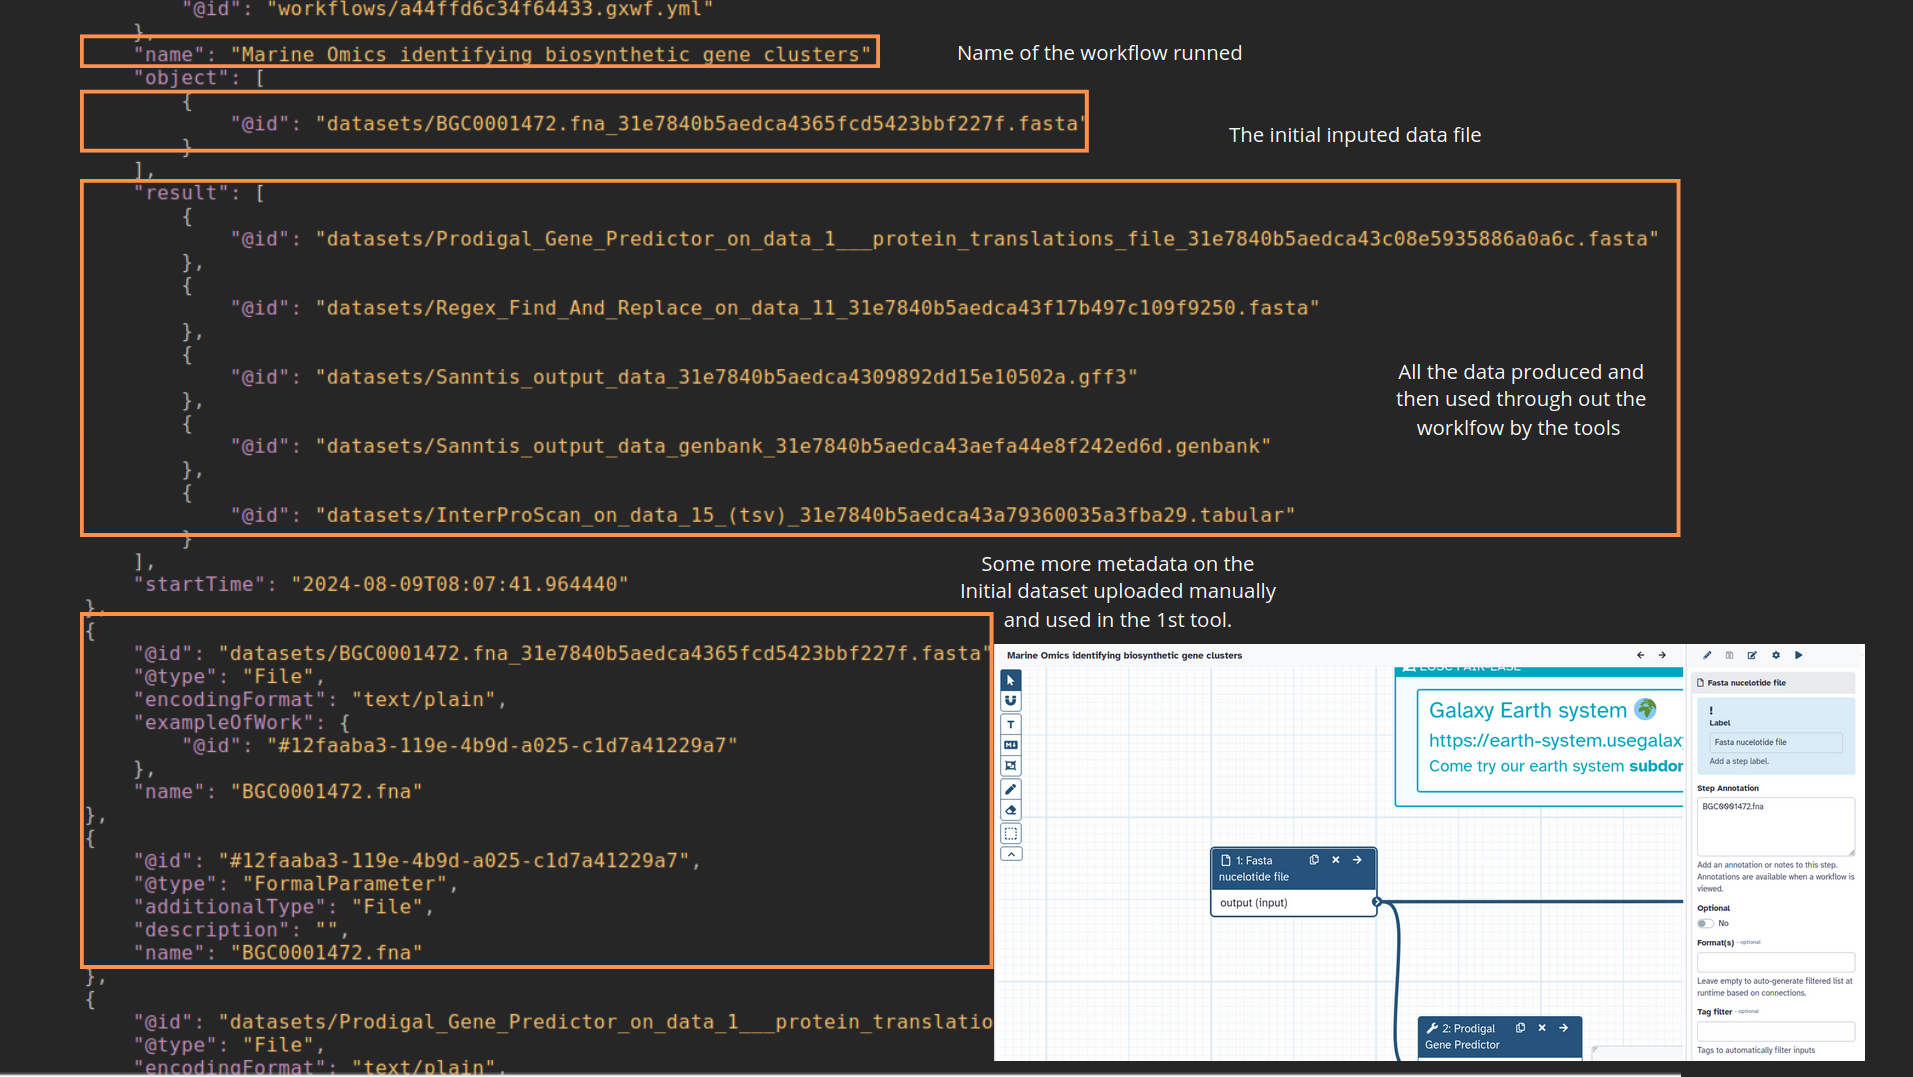Click the Sanntis gff3 dataset id line
This screenshot has height=1077, width=1913.
pos(684,377)
